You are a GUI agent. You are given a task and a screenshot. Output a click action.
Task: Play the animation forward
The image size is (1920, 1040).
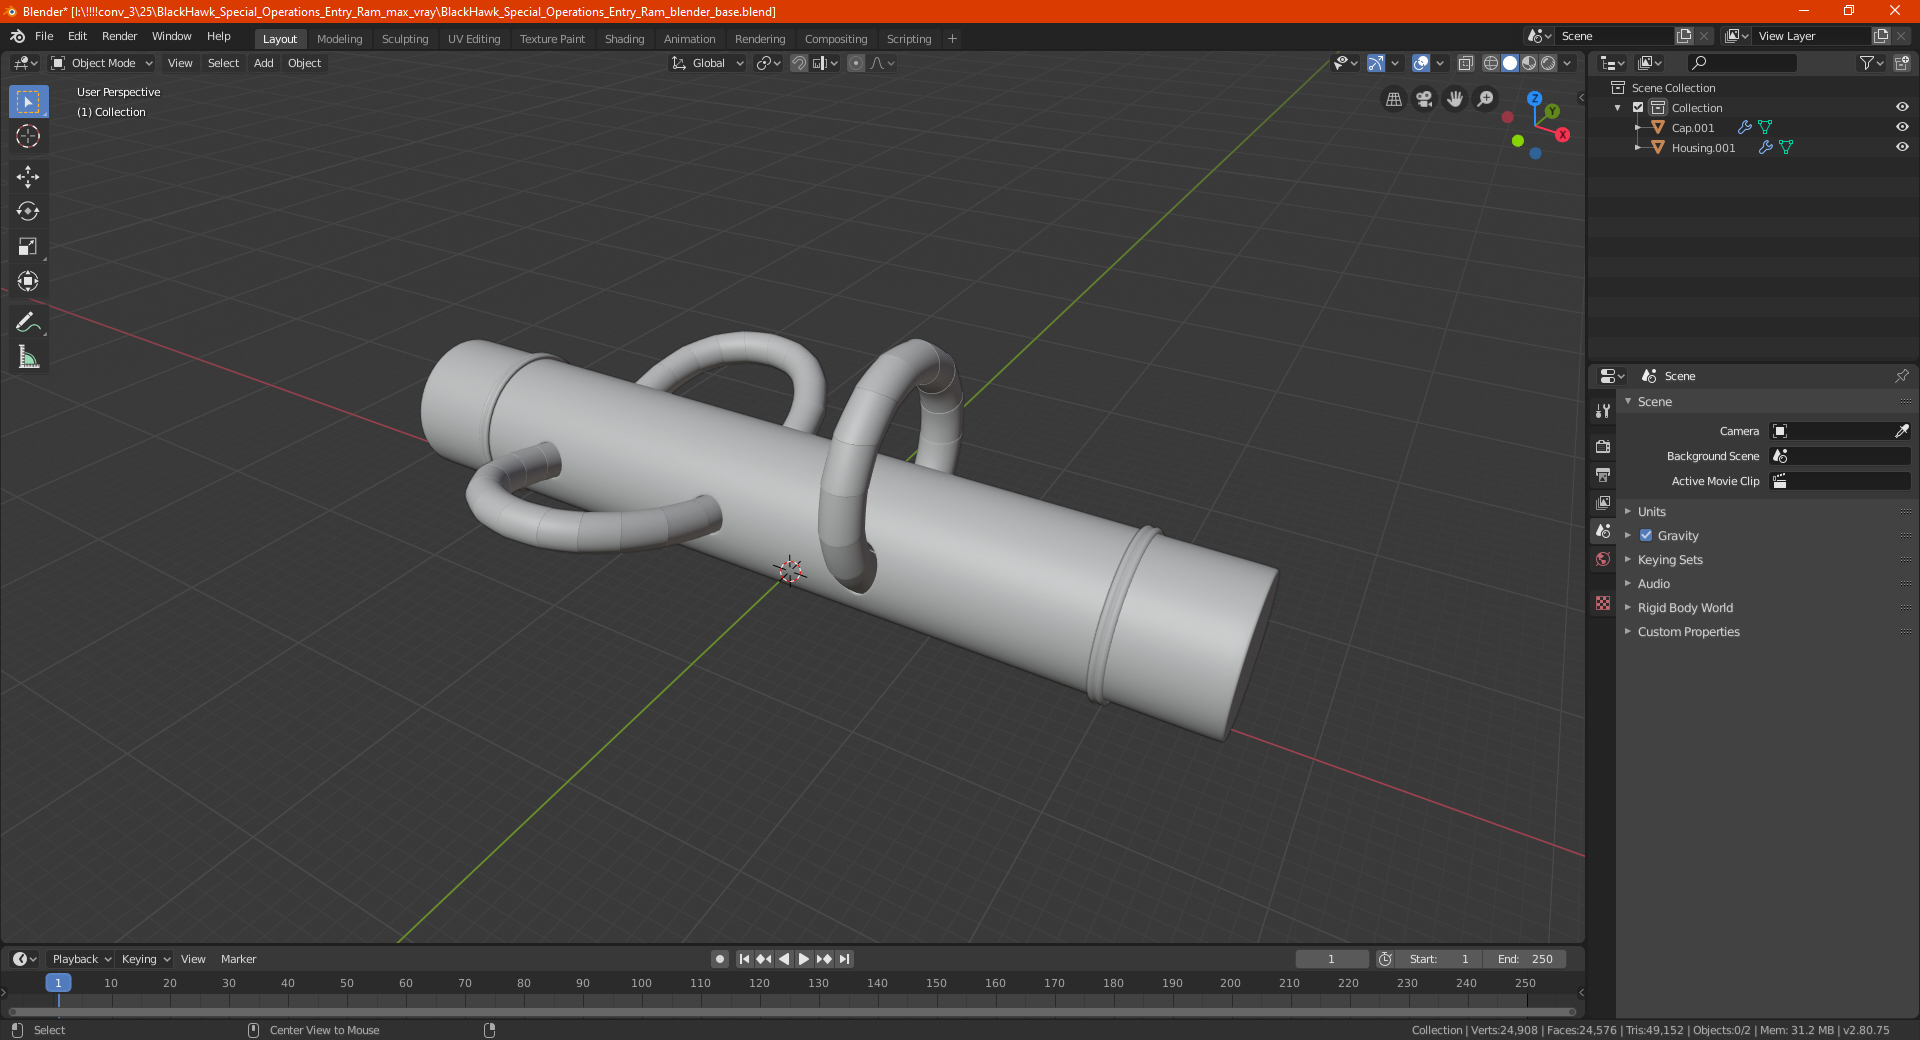click(x=803, y=959)
